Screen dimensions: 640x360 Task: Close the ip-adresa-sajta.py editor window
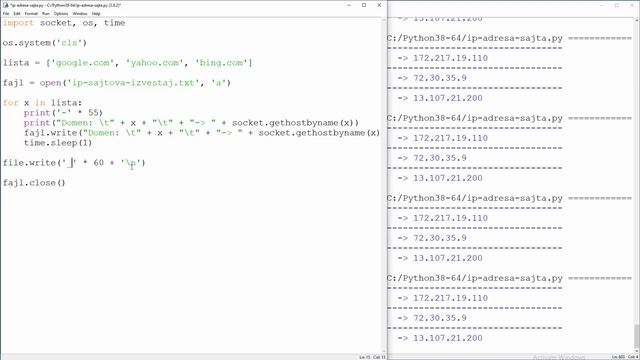point(379,5)
